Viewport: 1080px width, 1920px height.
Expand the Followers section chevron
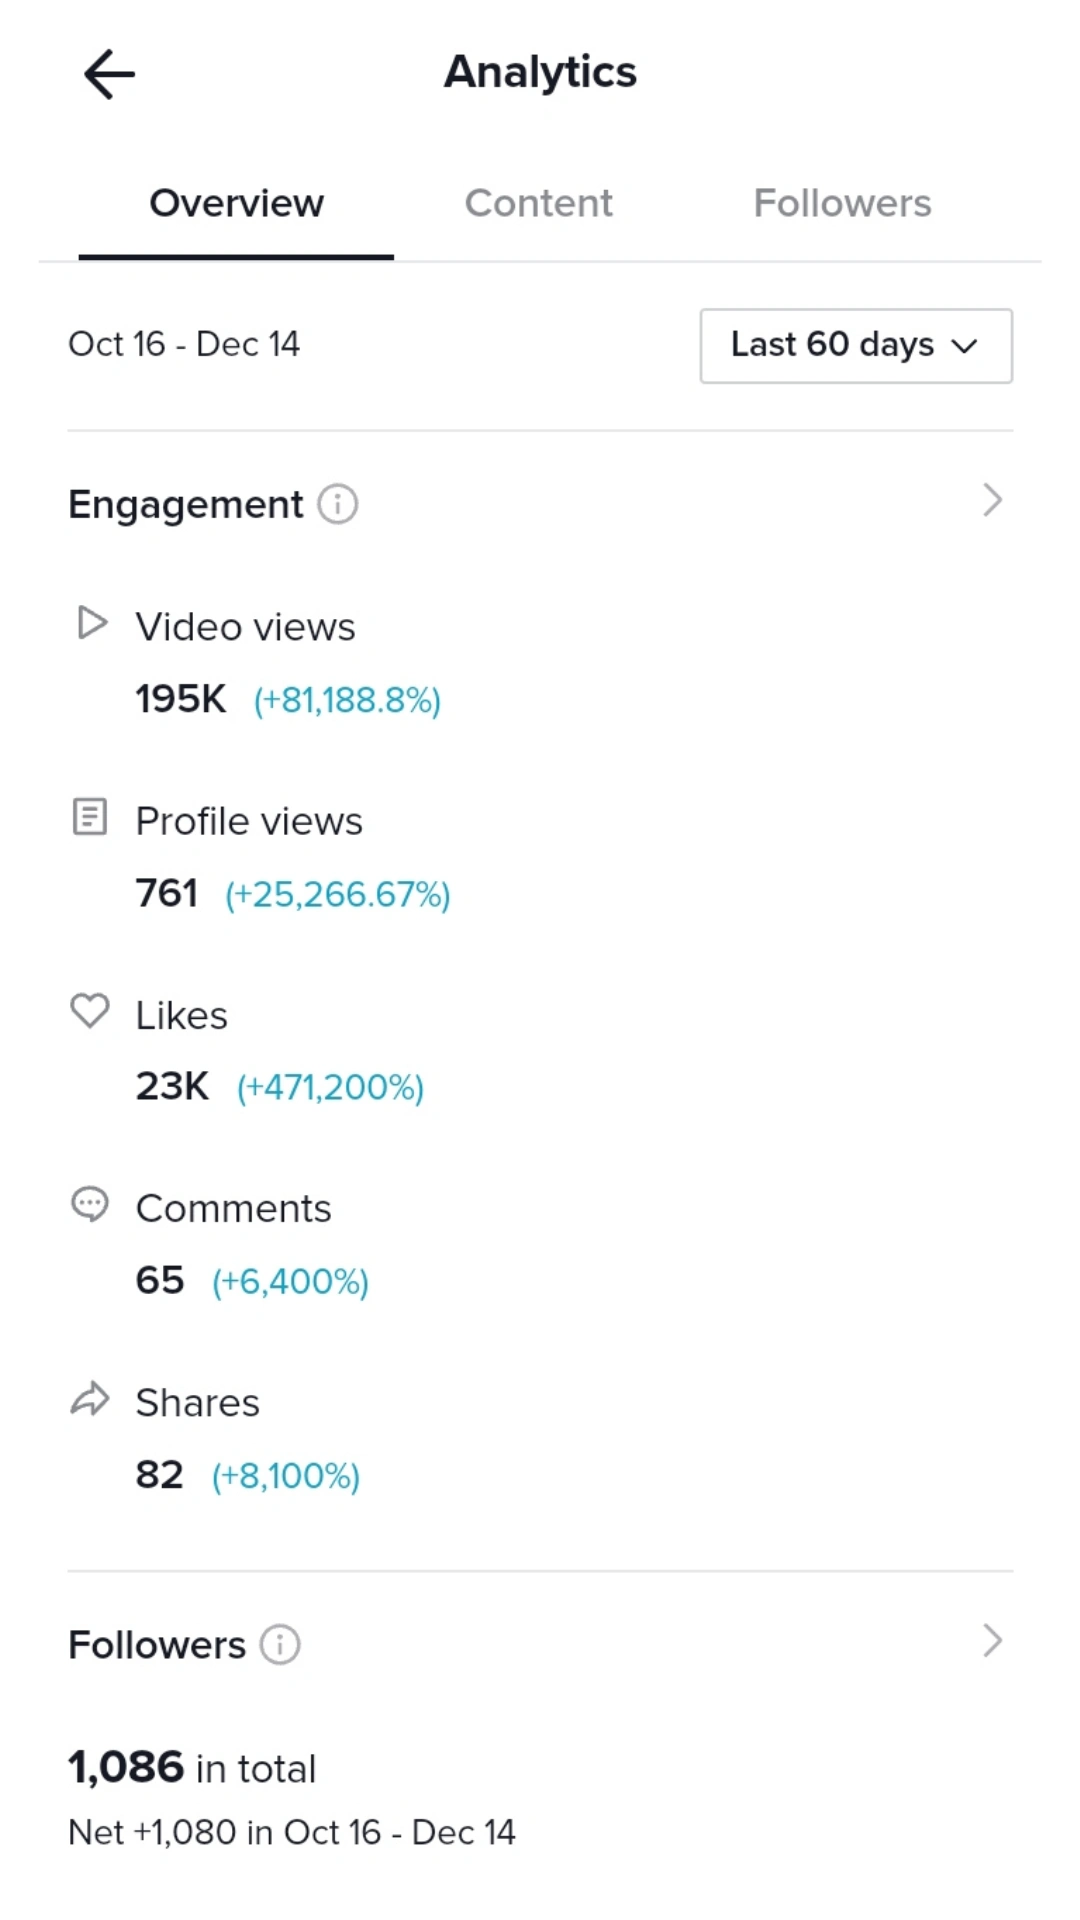[x=992, y=1641]
